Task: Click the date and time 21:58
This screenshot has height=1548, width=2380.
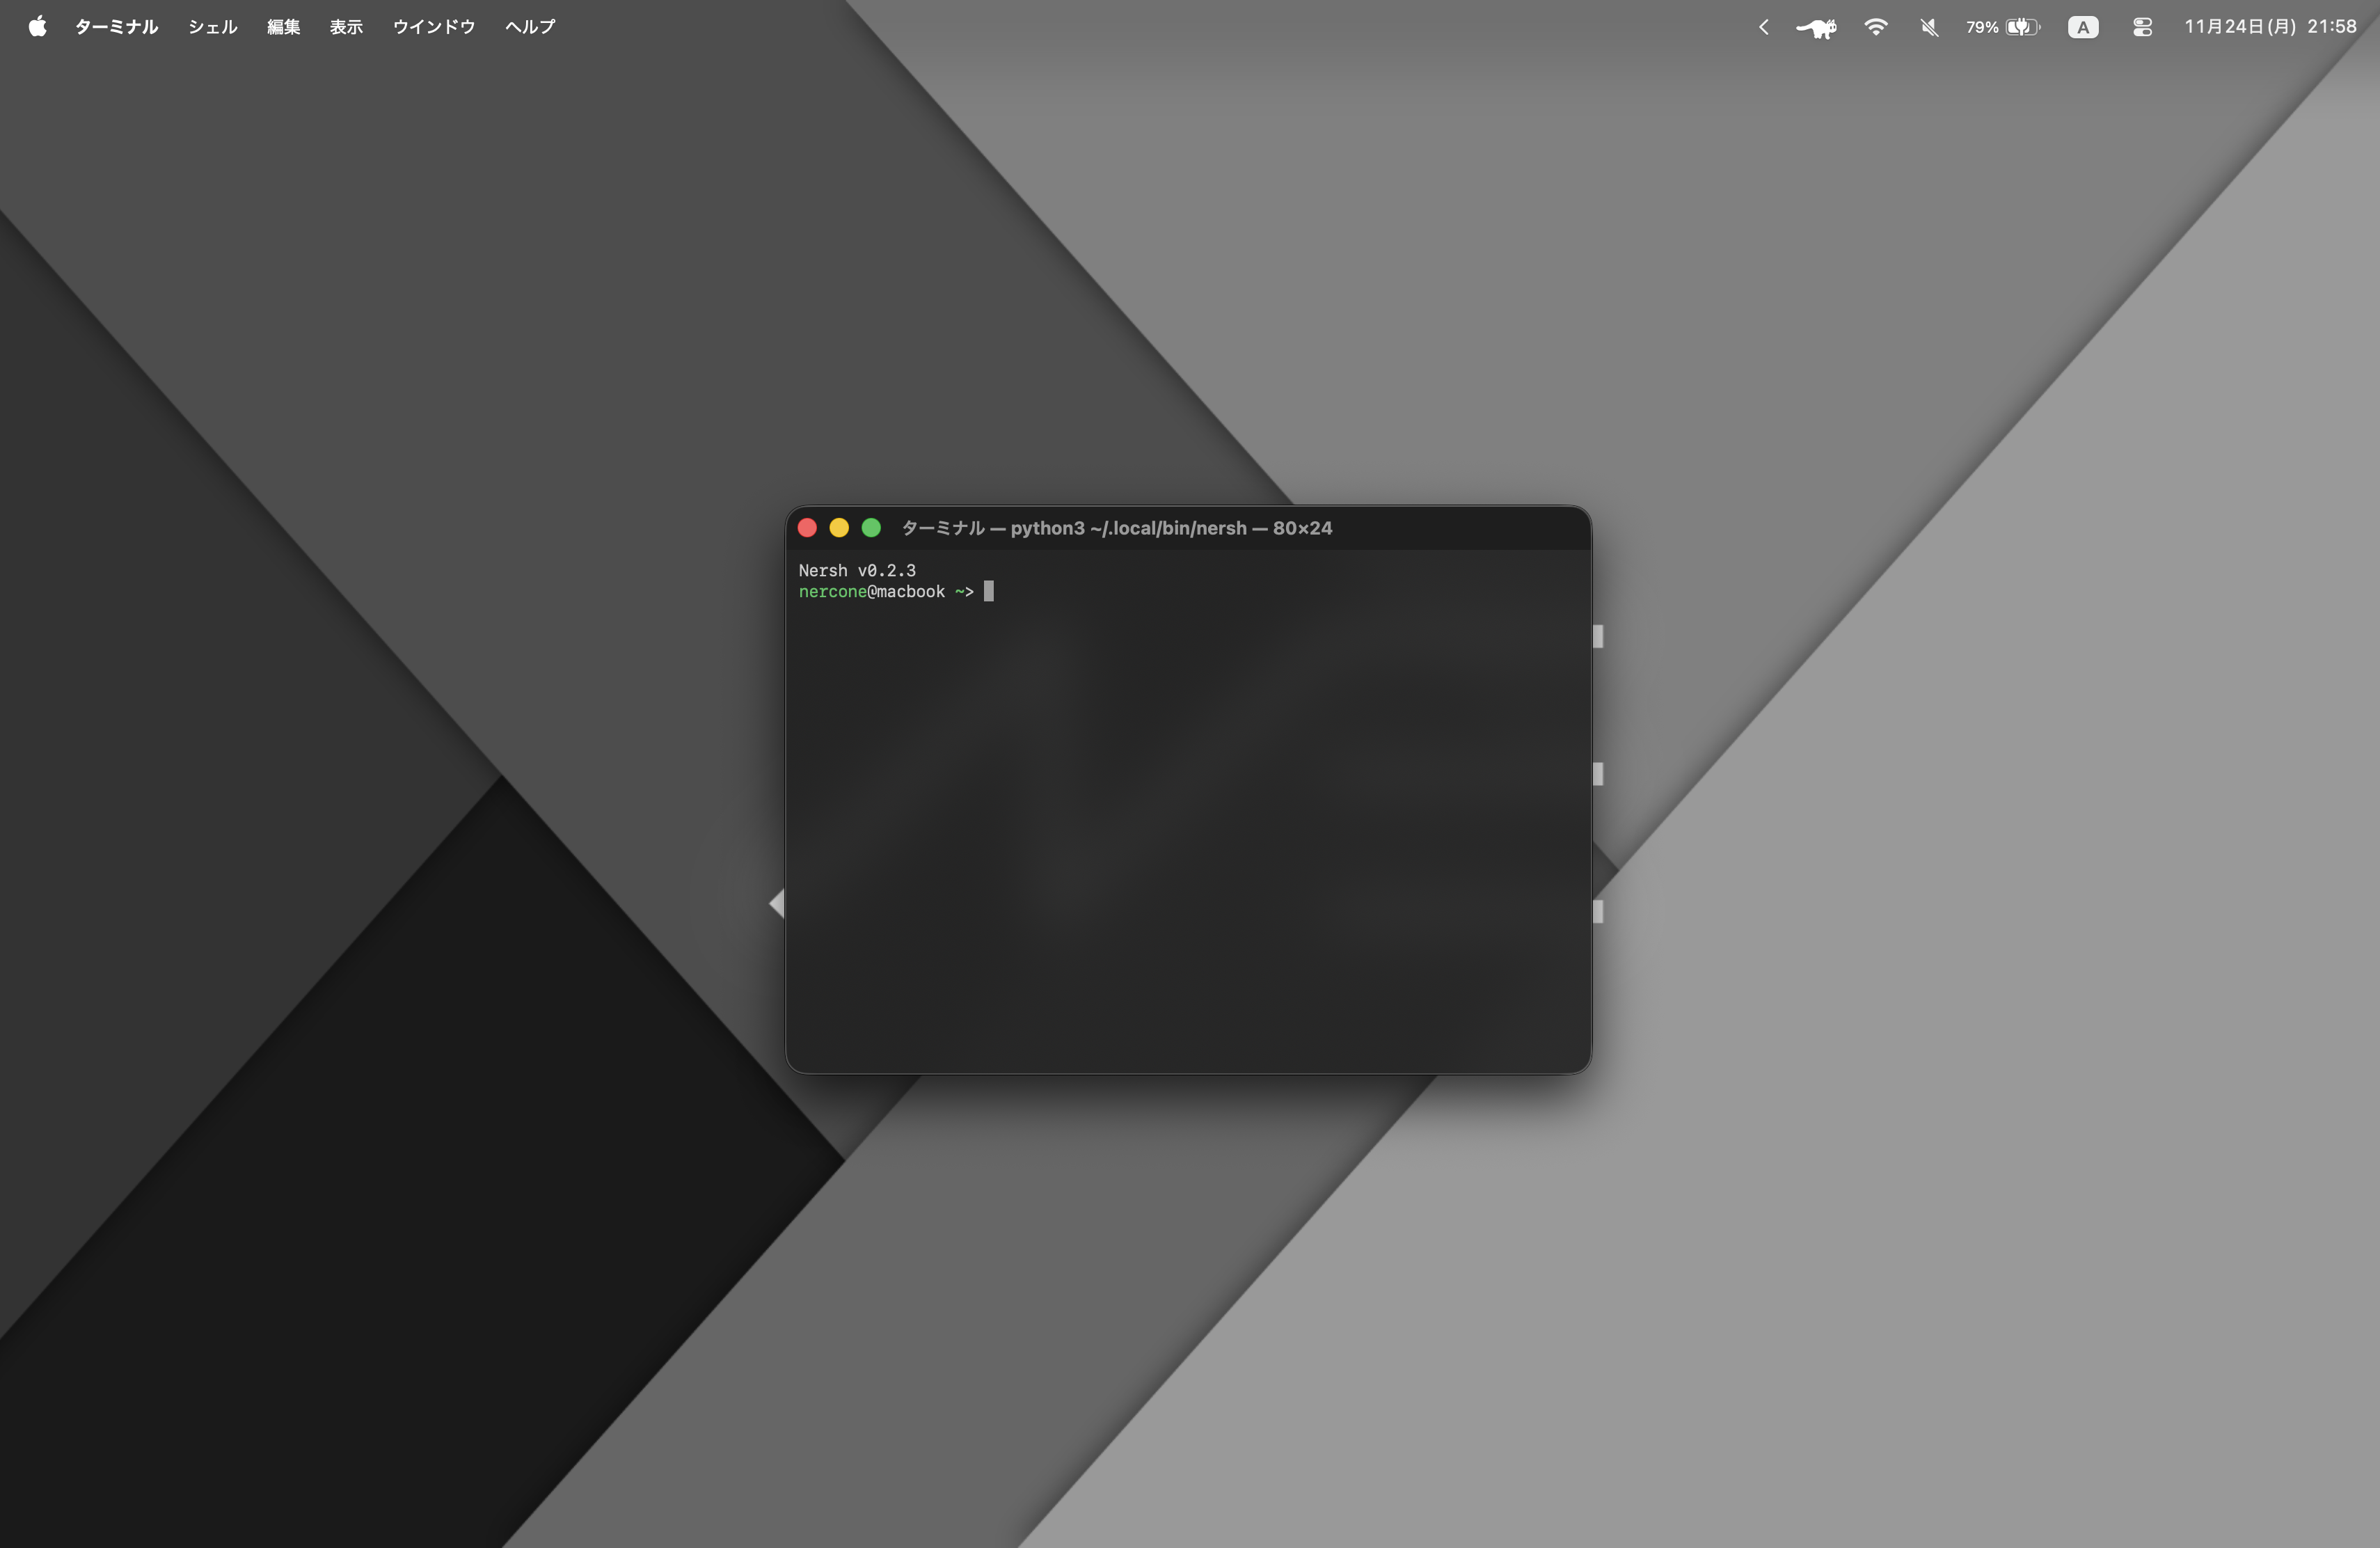Action: [2270, 27]
